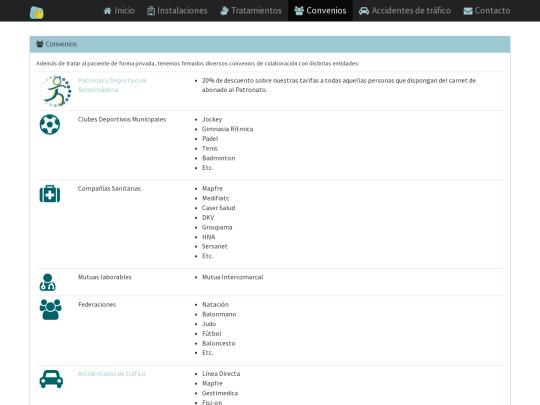540x405 pixels.
Task: Click the Tenis list item
Action: [209, 148]
